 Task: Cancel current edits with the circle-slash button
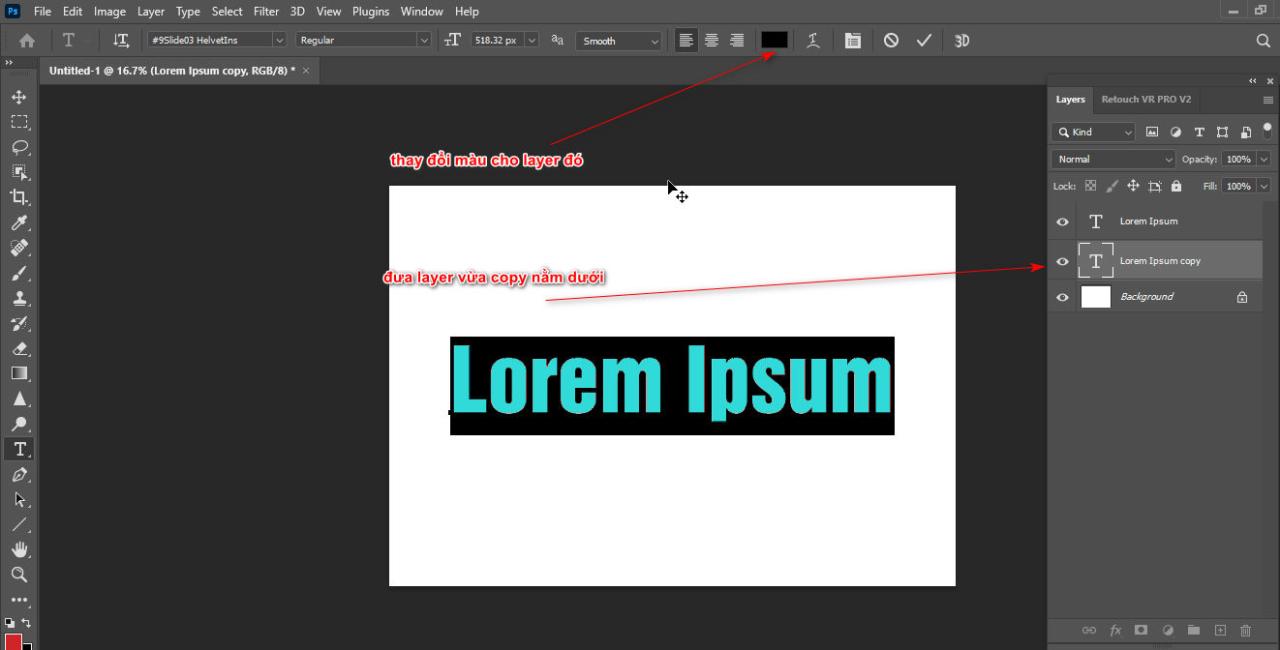pos(890,40)
